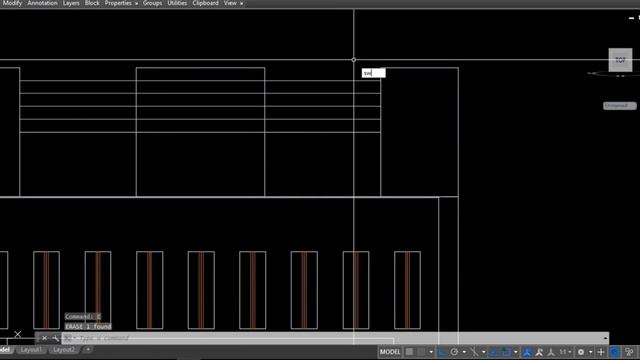Screen dimensions: 640x360
Task: Switch to the Layout1 tab
Action: pos(31,350)
